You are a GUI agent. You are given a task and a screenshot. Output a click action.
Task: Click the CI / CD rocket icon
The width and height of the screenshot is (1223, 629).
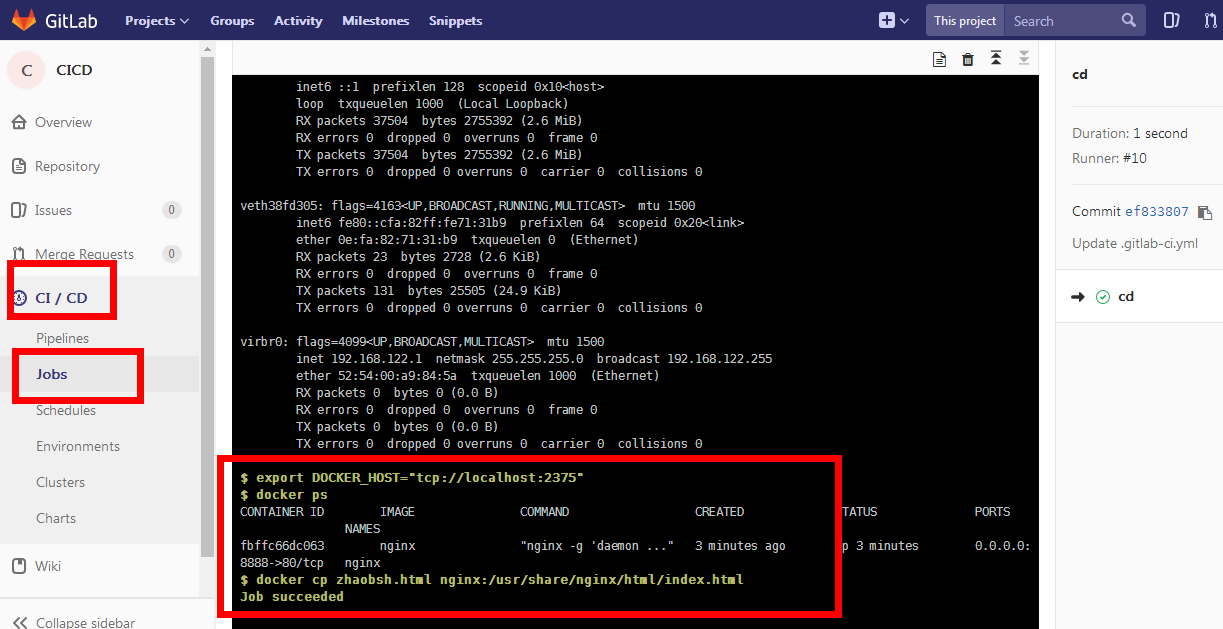(19, 298)
